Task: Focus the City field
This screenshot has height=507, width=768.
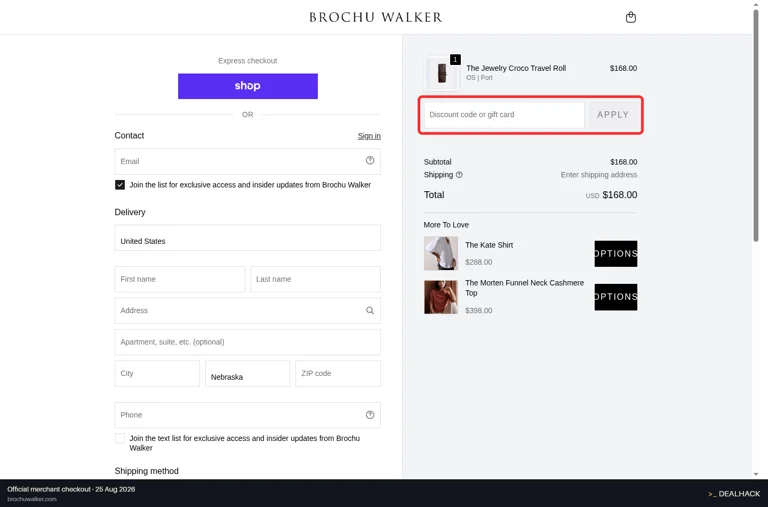Action: (157, 373)
